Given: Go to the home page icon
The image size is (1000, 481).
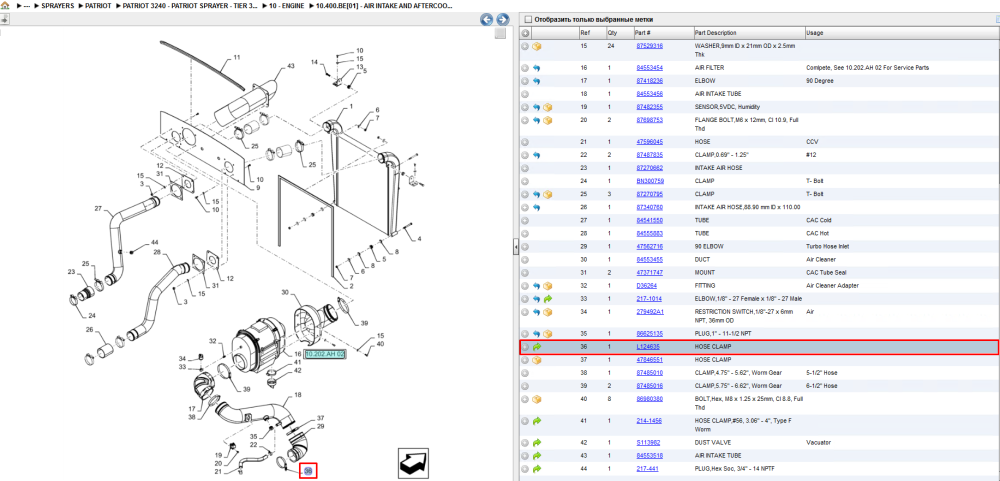Looking at the screenshot, I should click(4, 5).
